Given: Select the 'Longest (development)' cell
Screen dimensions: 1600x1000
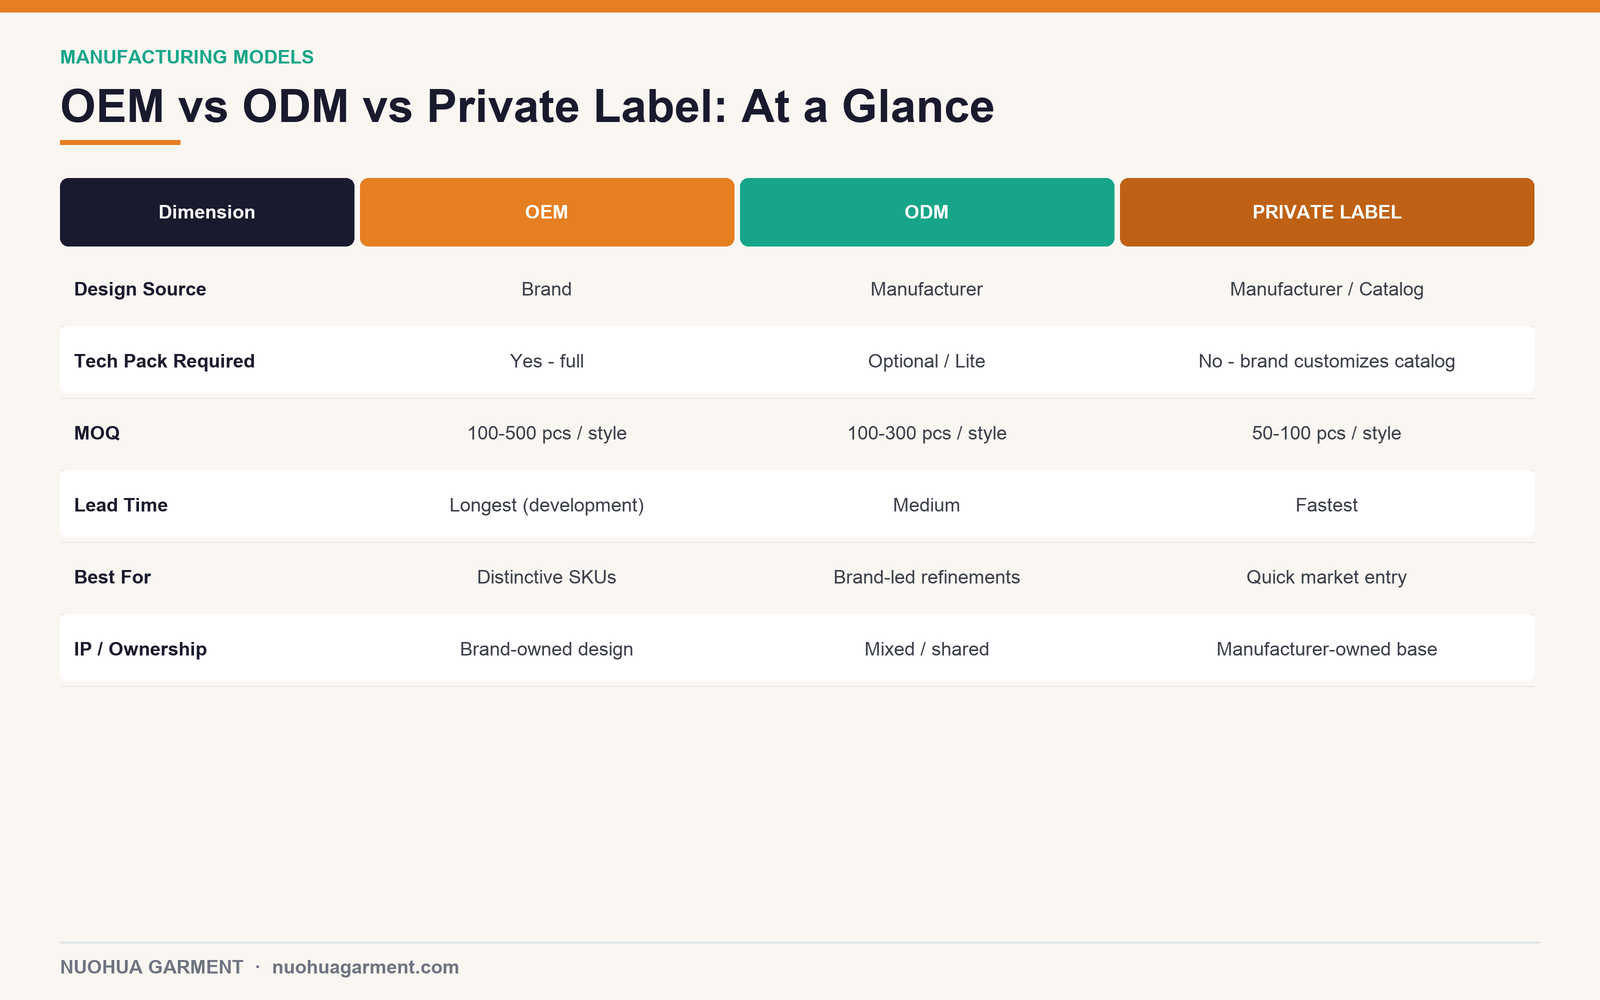Looking at the screenshot, I should coord(547,505).
